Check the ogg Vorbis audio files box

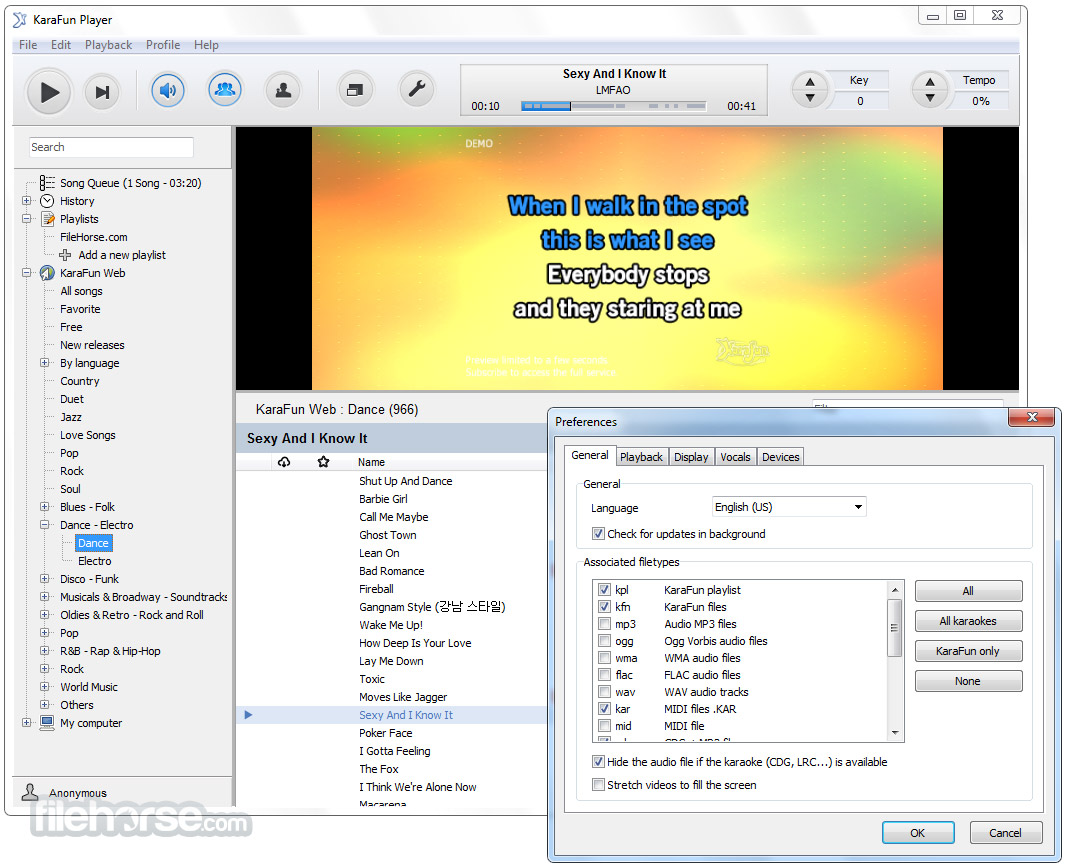tap(604, 641)
